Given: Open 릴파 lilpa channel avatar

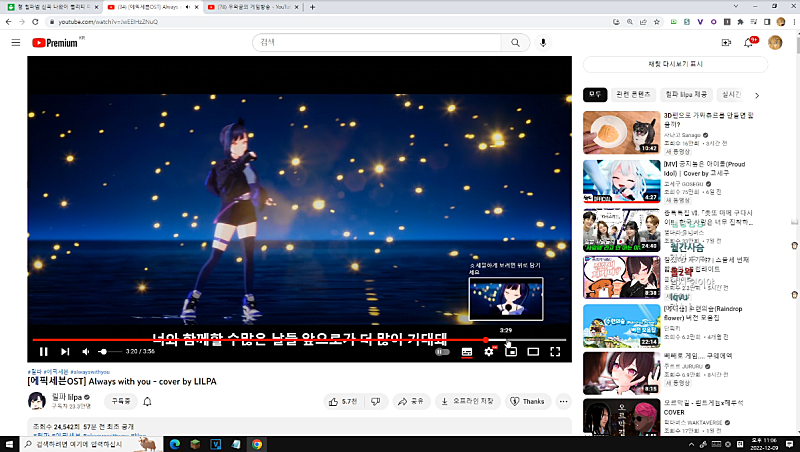Looking at the screenshot, I should tap(37, 401).
